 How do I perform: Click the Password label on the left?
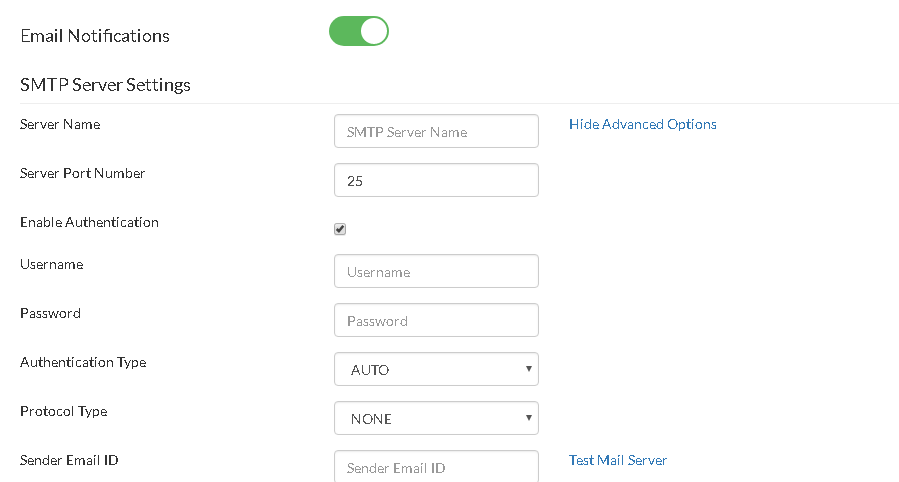(50, 314)
